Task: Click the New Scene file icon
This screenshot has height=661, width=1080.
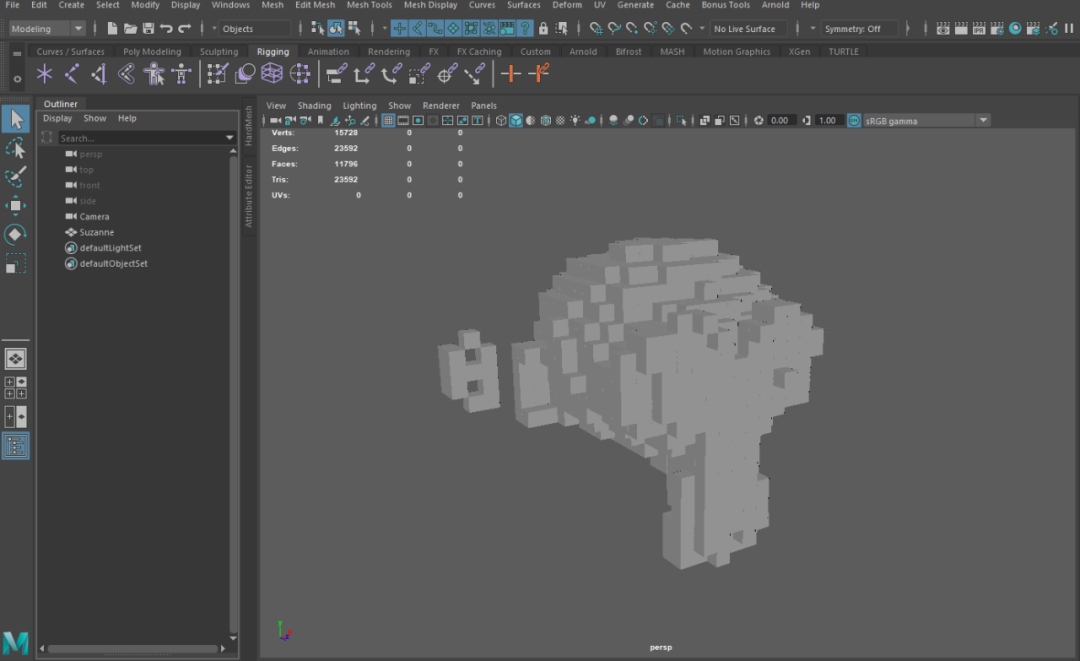Action: pos(112,28)
